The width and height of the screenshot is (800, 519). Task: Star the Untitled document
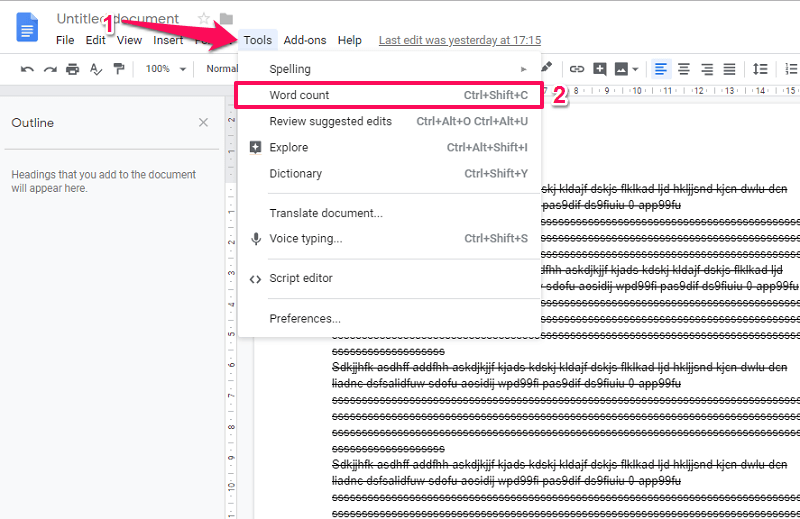(204, 19)
